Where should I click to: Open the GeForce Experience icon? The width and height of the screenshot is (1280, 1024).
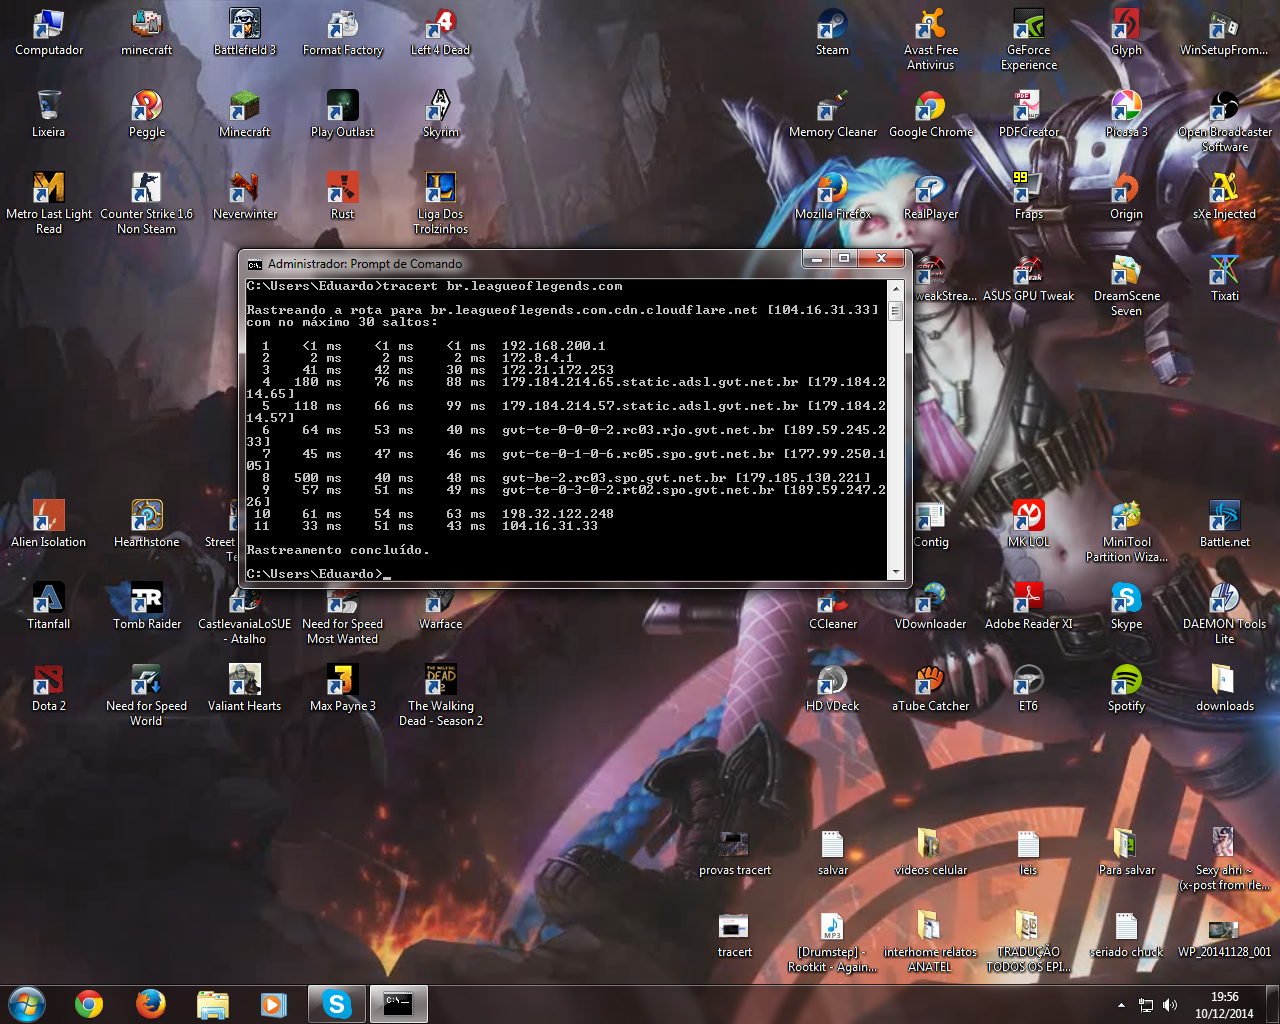[x=1029, y=40]
